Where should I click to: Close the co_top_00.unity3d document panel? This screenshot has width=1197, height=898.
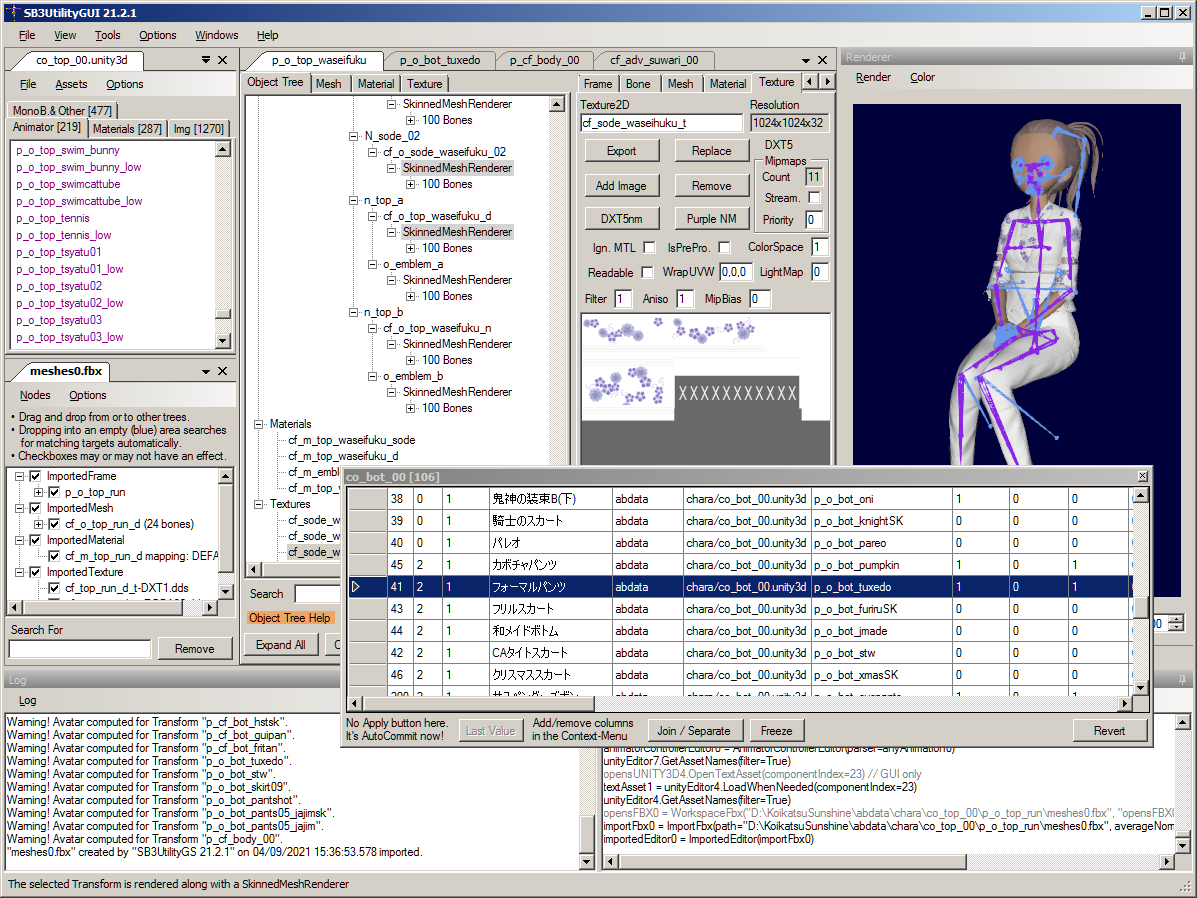click(x=222, y=60)
